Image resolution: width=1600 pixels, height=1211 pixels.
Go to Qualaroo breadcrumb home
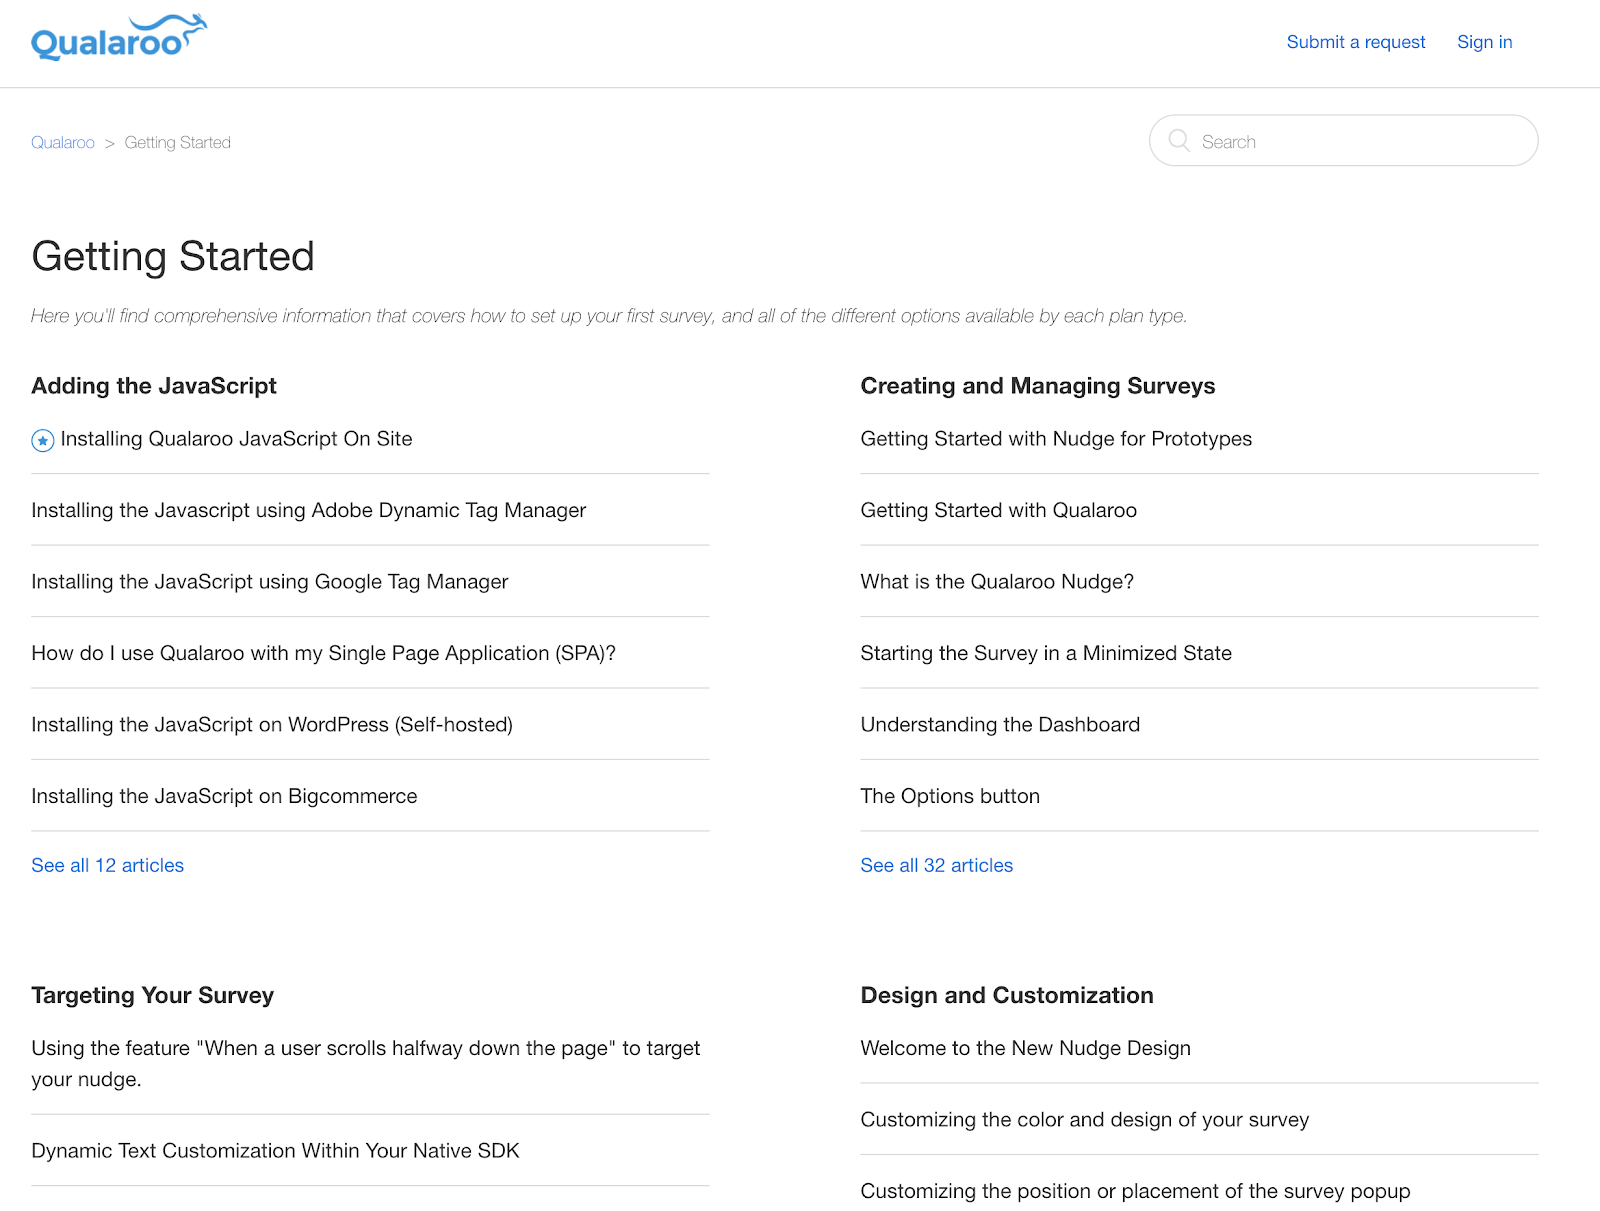(x=63, y=143)
